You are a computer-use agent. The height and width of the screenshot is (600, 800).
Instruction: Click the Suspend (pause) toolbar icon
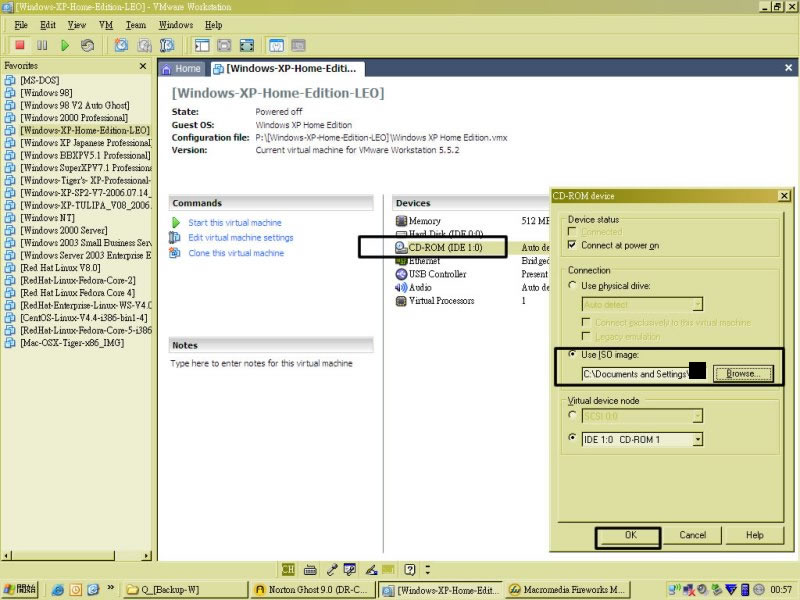click(x=42, y=45)
